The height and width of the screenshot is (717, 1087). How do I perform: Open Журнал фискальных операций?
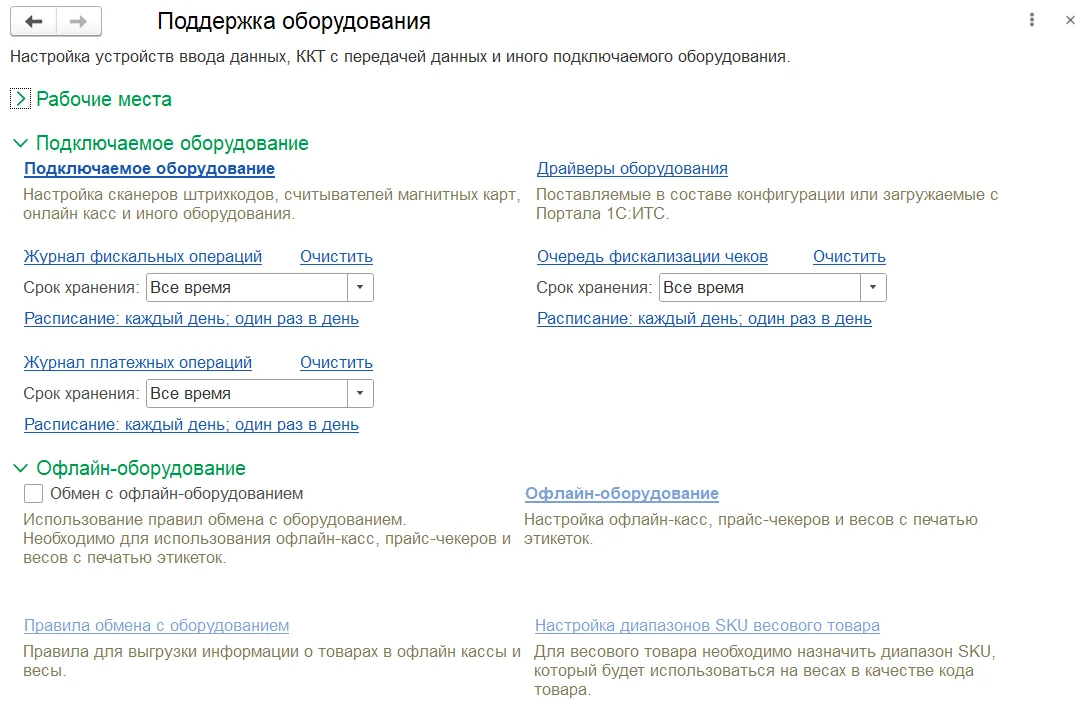(x=143, y=257)
